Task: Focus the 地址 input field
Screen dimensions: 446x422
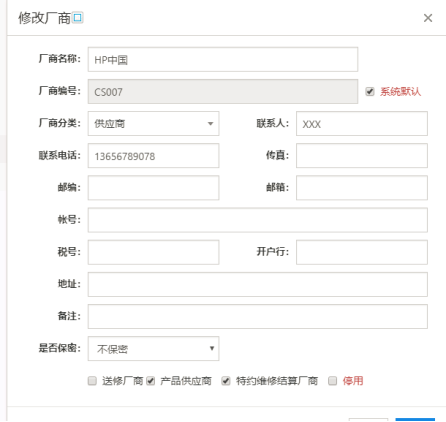Action: 258,284
